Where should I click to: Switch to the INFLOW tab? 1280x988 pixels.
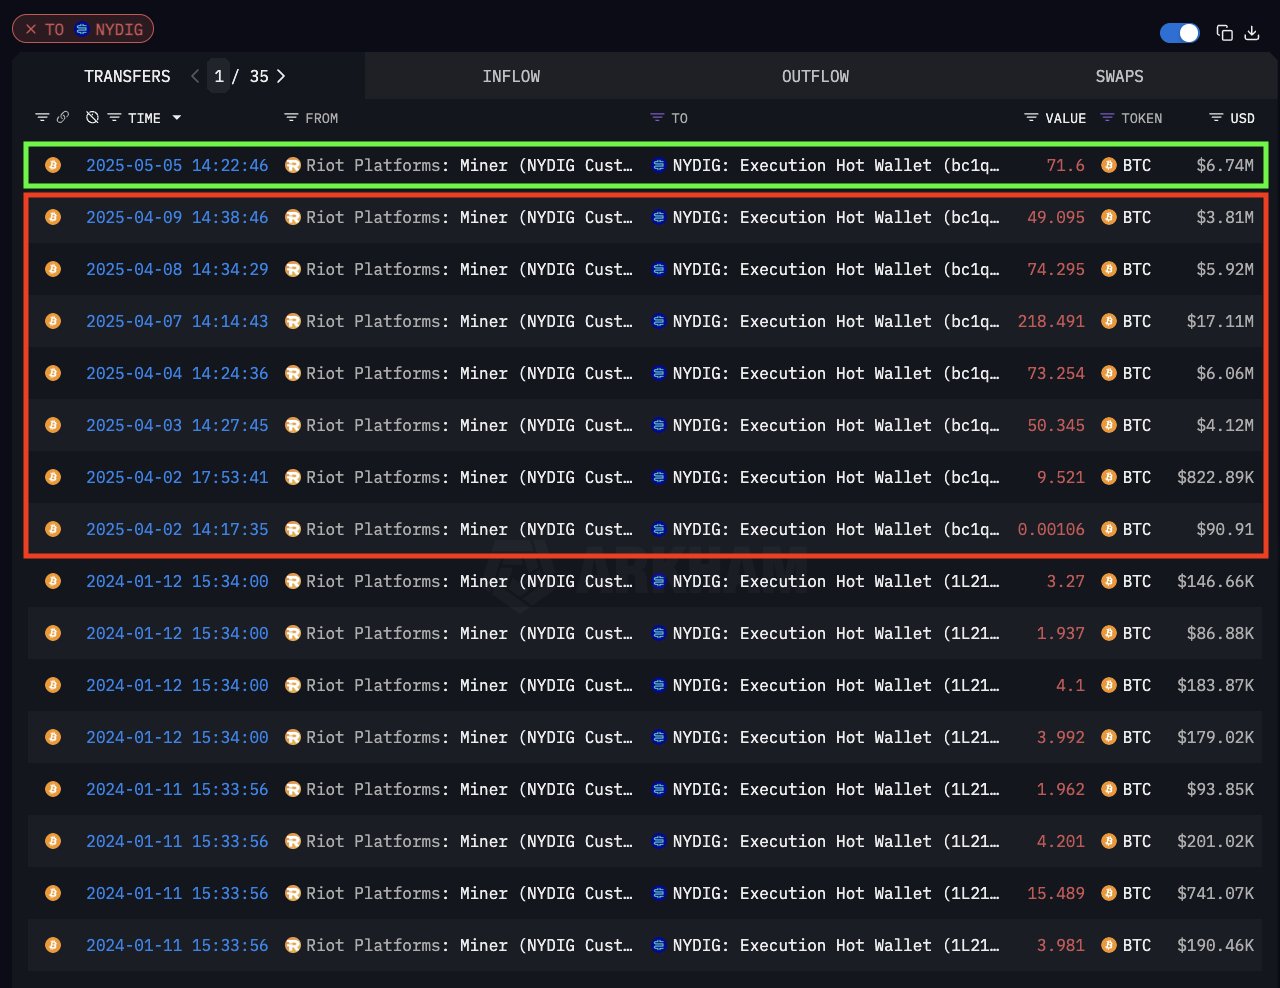click(511, 76)
